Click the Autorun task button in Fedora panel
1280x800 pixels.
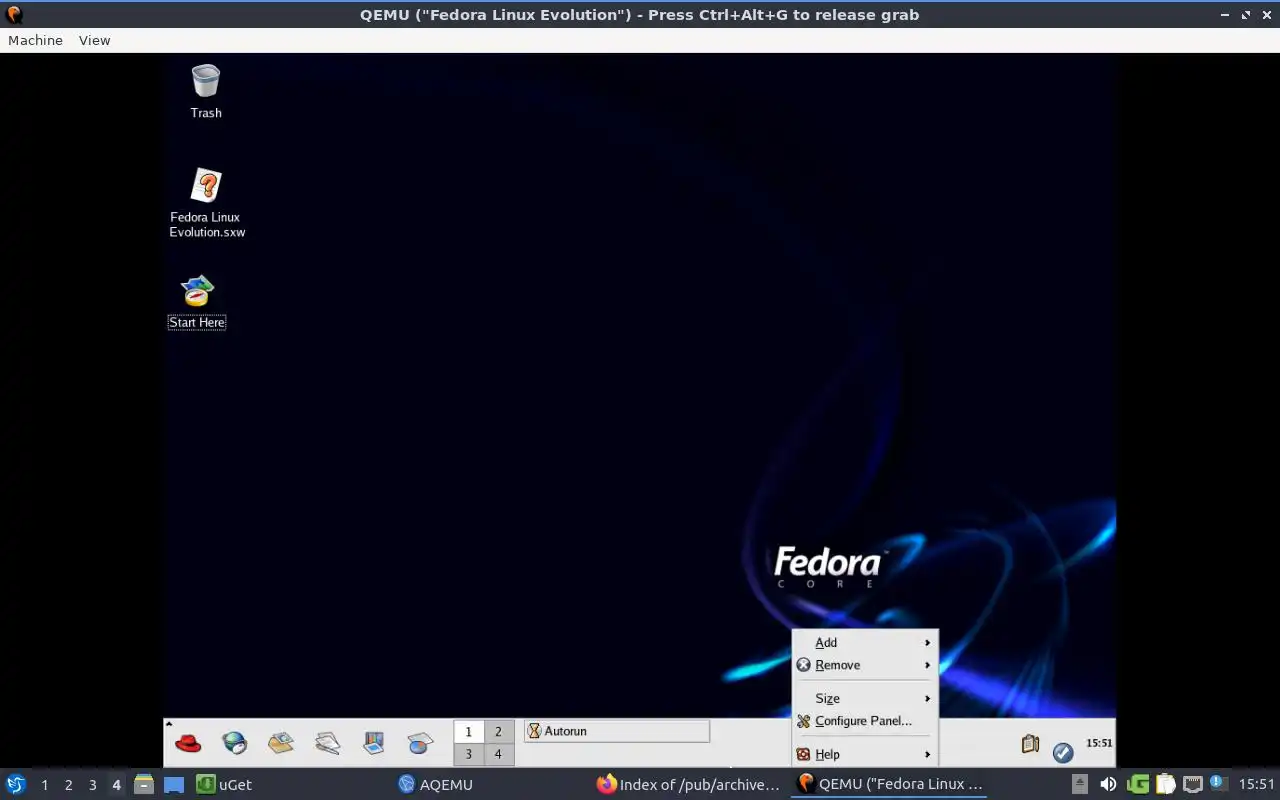coord(617,731)
